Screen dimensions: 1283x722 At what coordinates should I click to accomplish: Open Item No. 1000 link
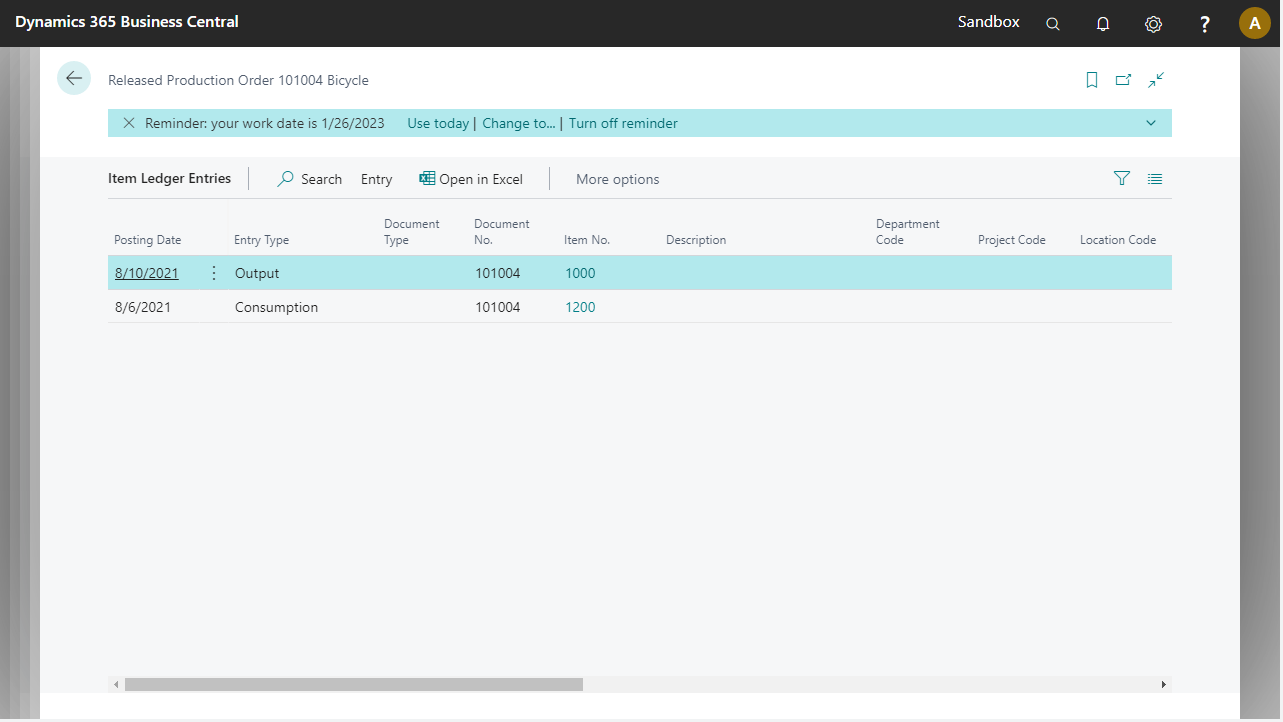(x=580, y=273)
